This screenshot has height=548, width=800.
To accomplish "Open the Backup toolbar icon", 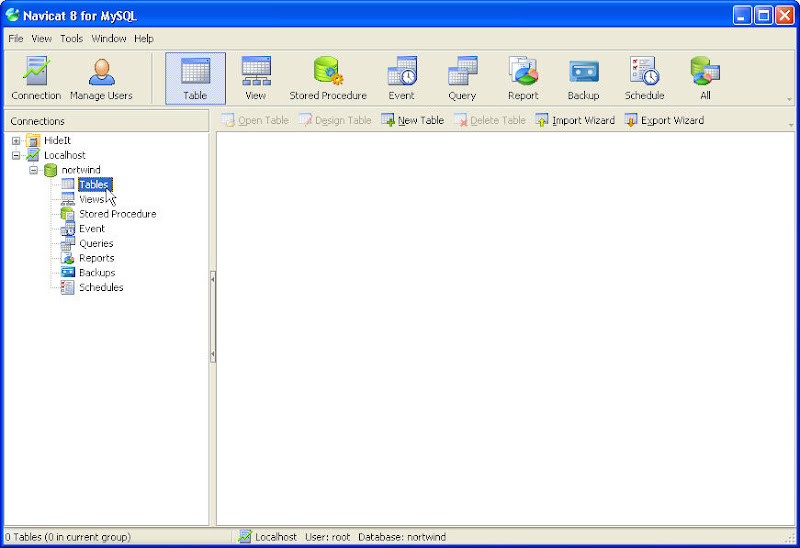I will click(x=584, y=78).
